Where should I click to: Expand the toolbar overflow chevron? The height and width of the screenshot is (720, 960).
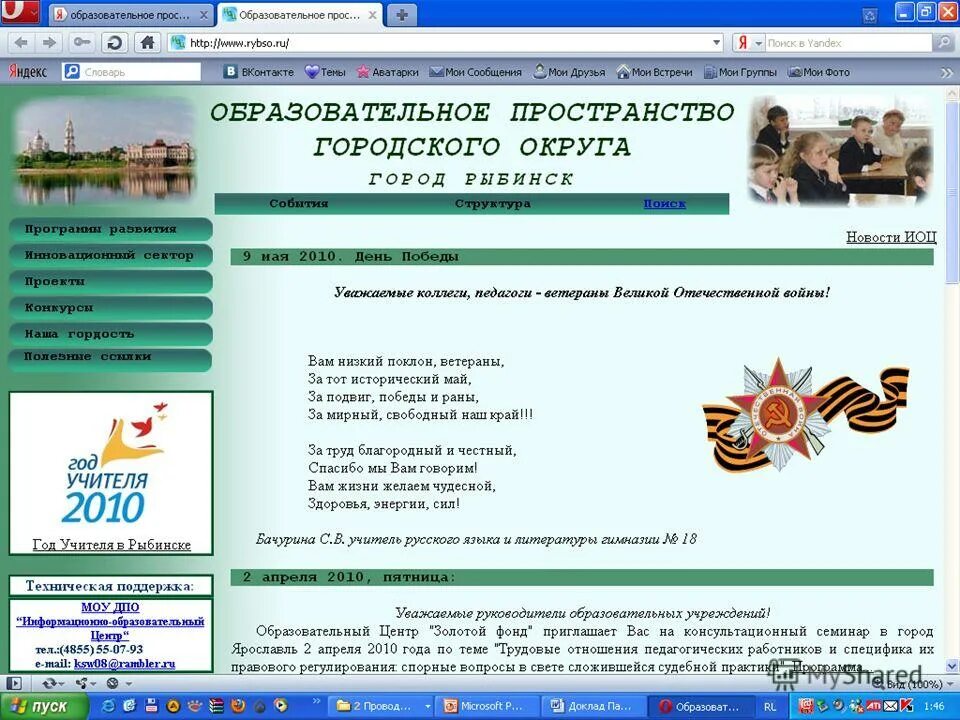(947, 72)
